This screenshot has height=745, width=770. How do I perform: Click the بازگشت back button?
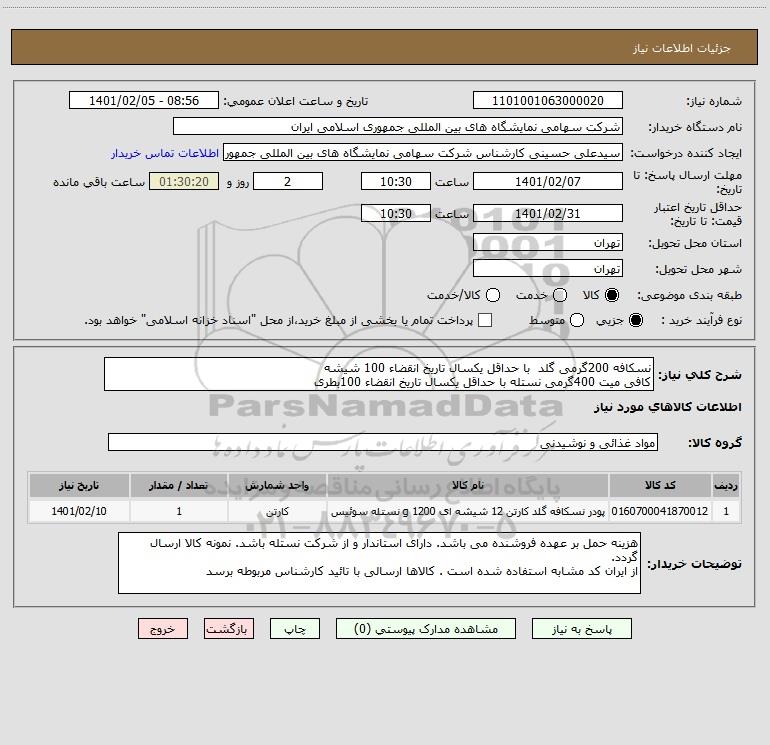coord(229,629)
